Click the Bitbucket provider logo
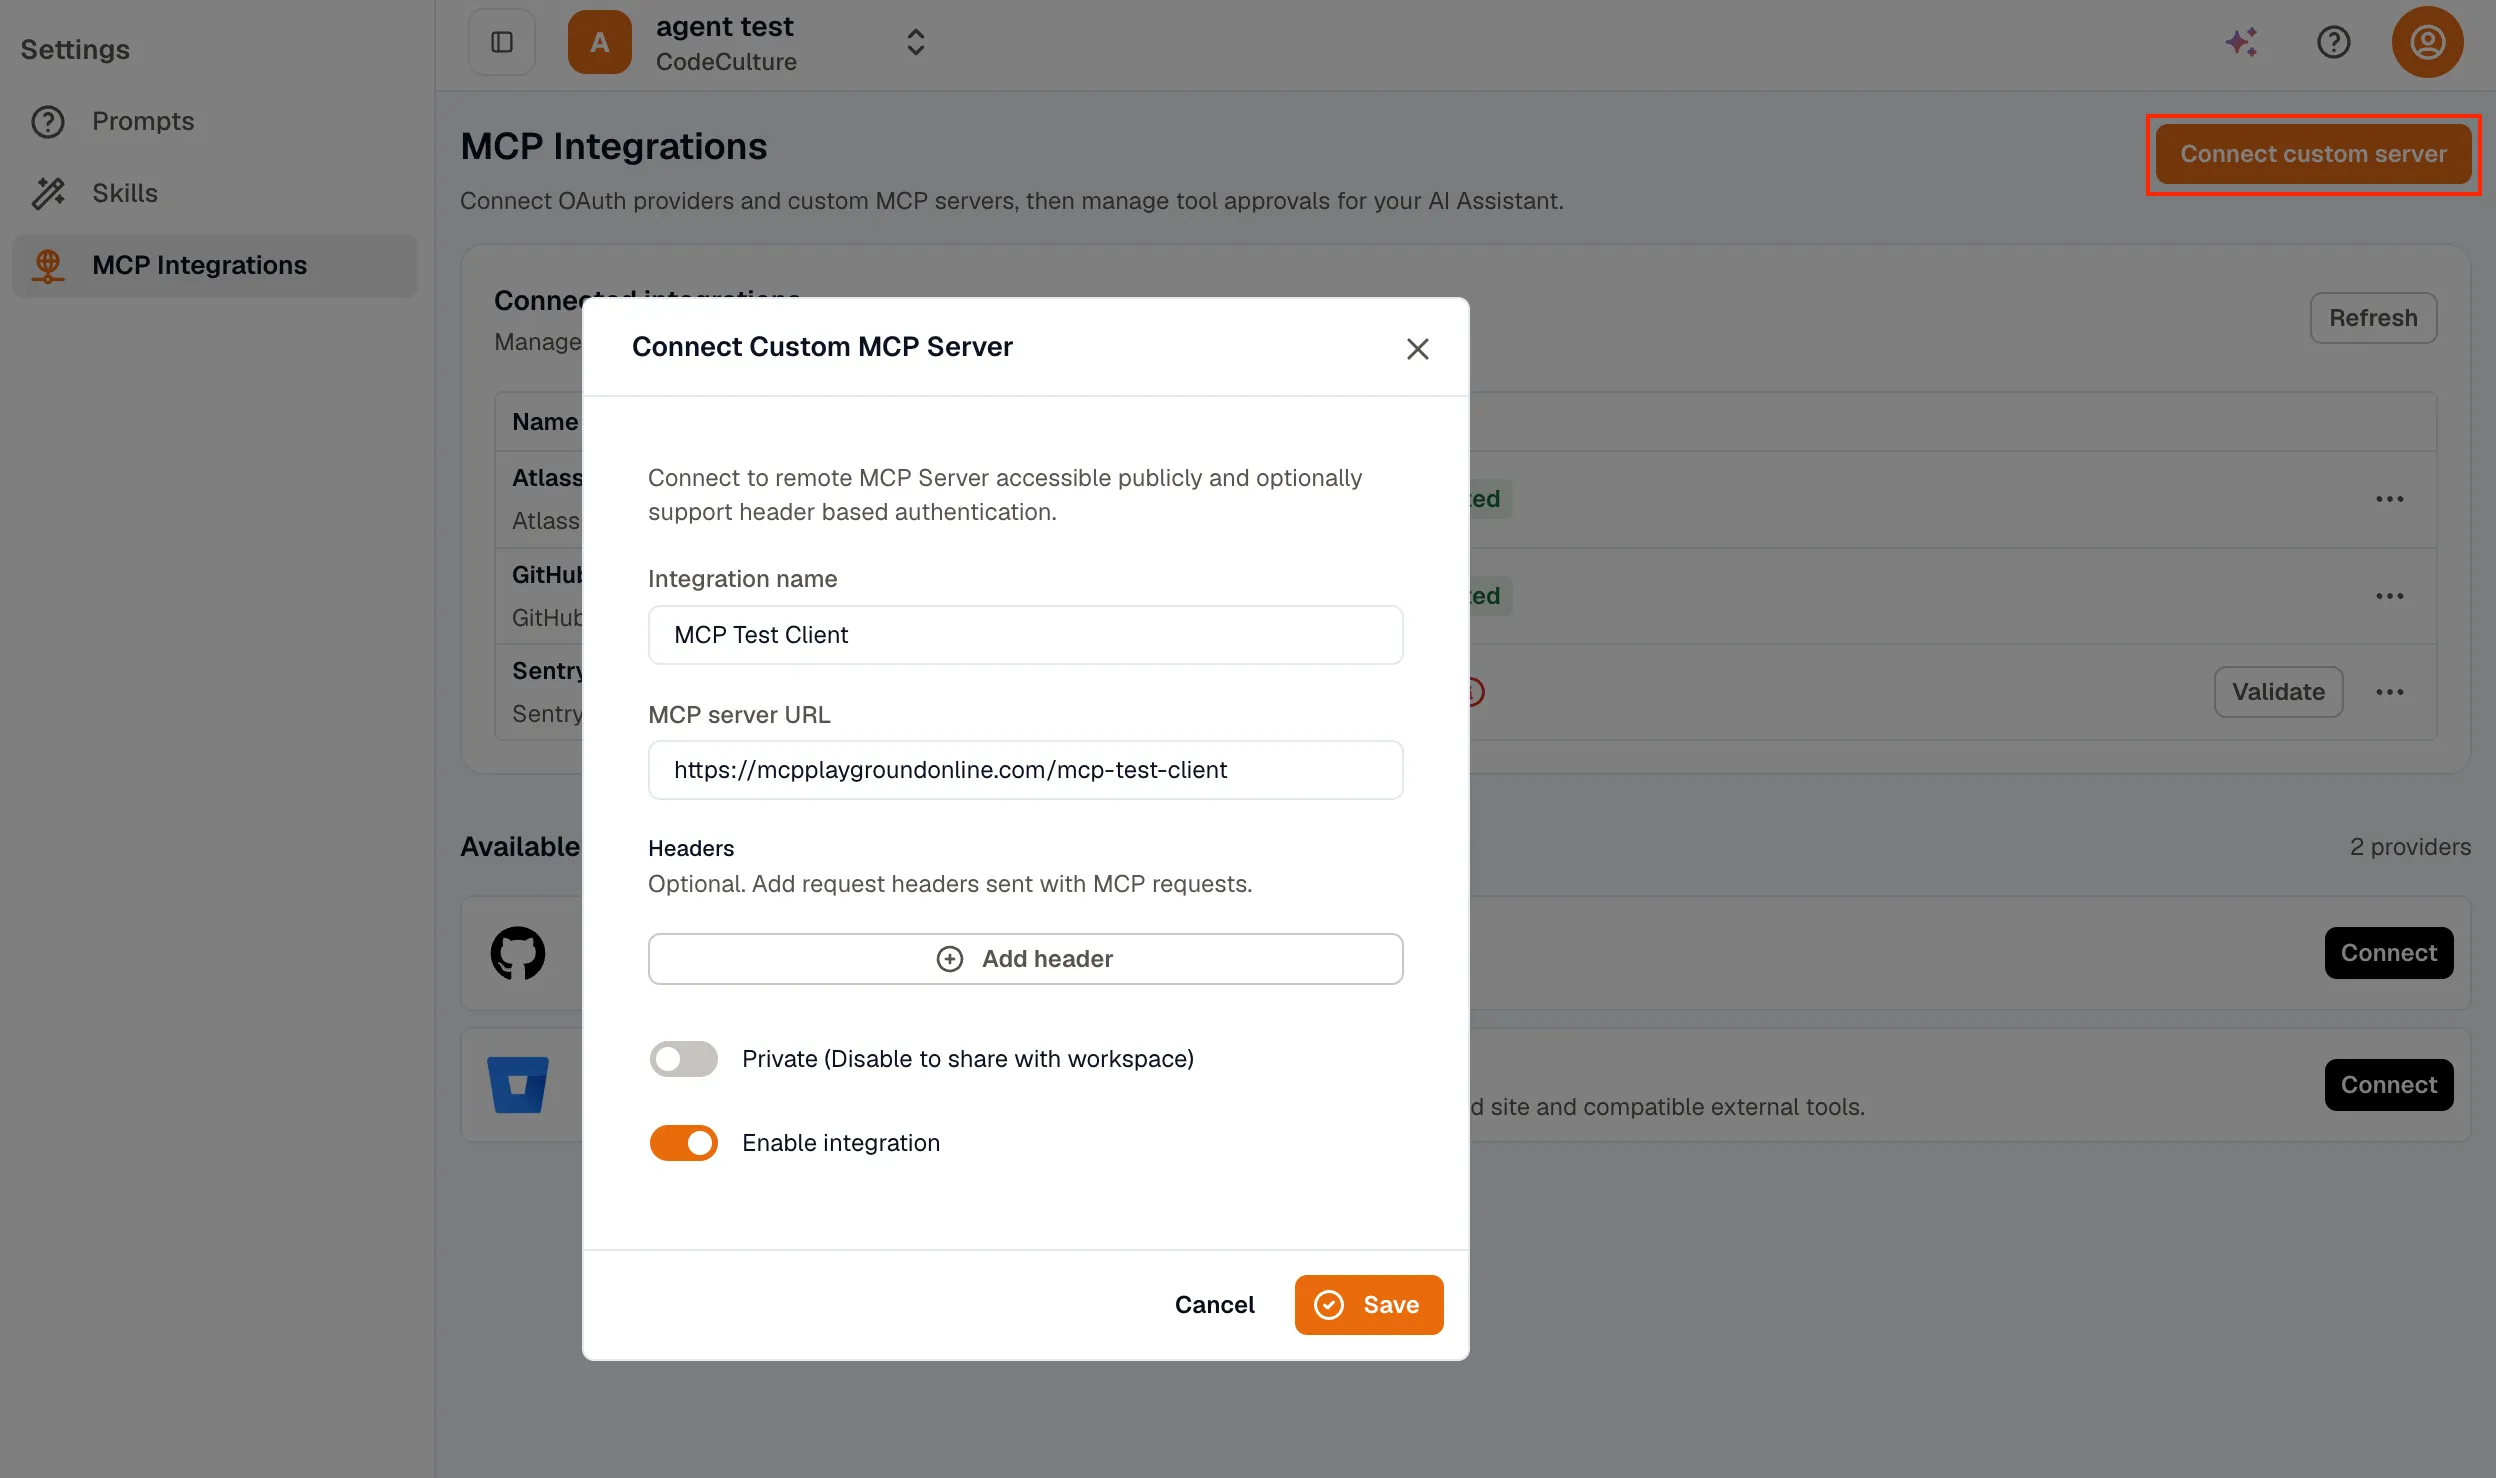 coord(518,1085)
